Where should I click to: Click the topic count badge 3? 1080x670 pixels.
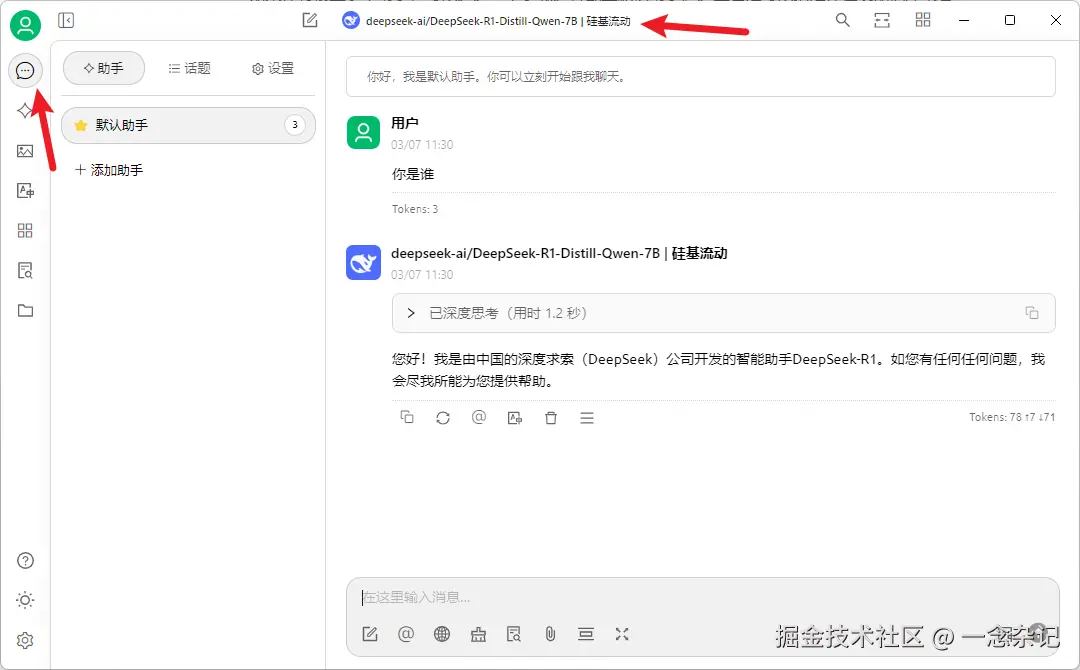(x=295, y=125)
